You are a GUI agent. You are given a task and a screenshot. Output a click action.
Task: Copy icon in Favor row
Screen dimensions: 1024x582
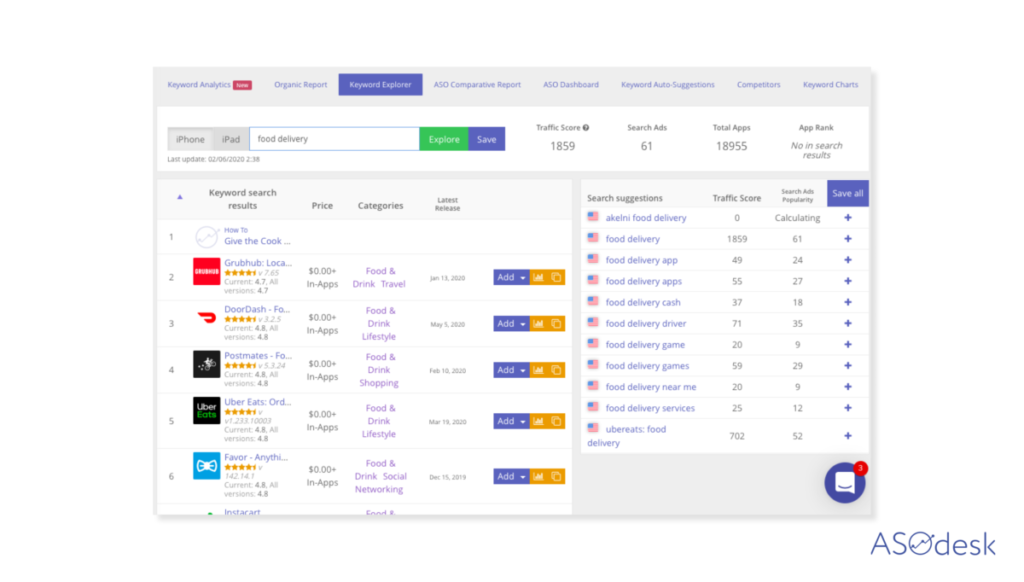click(556, 477)
